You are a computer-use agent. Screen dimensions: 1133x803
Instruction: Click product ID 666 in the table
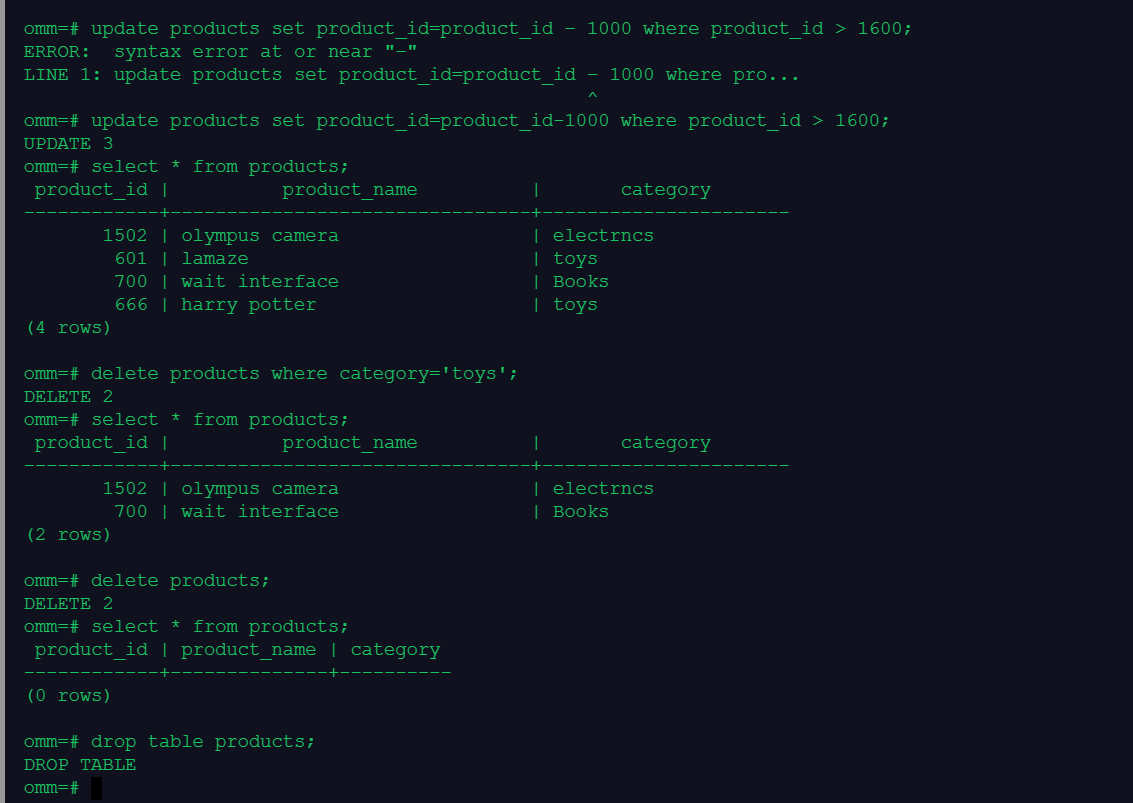coord(130,305)
